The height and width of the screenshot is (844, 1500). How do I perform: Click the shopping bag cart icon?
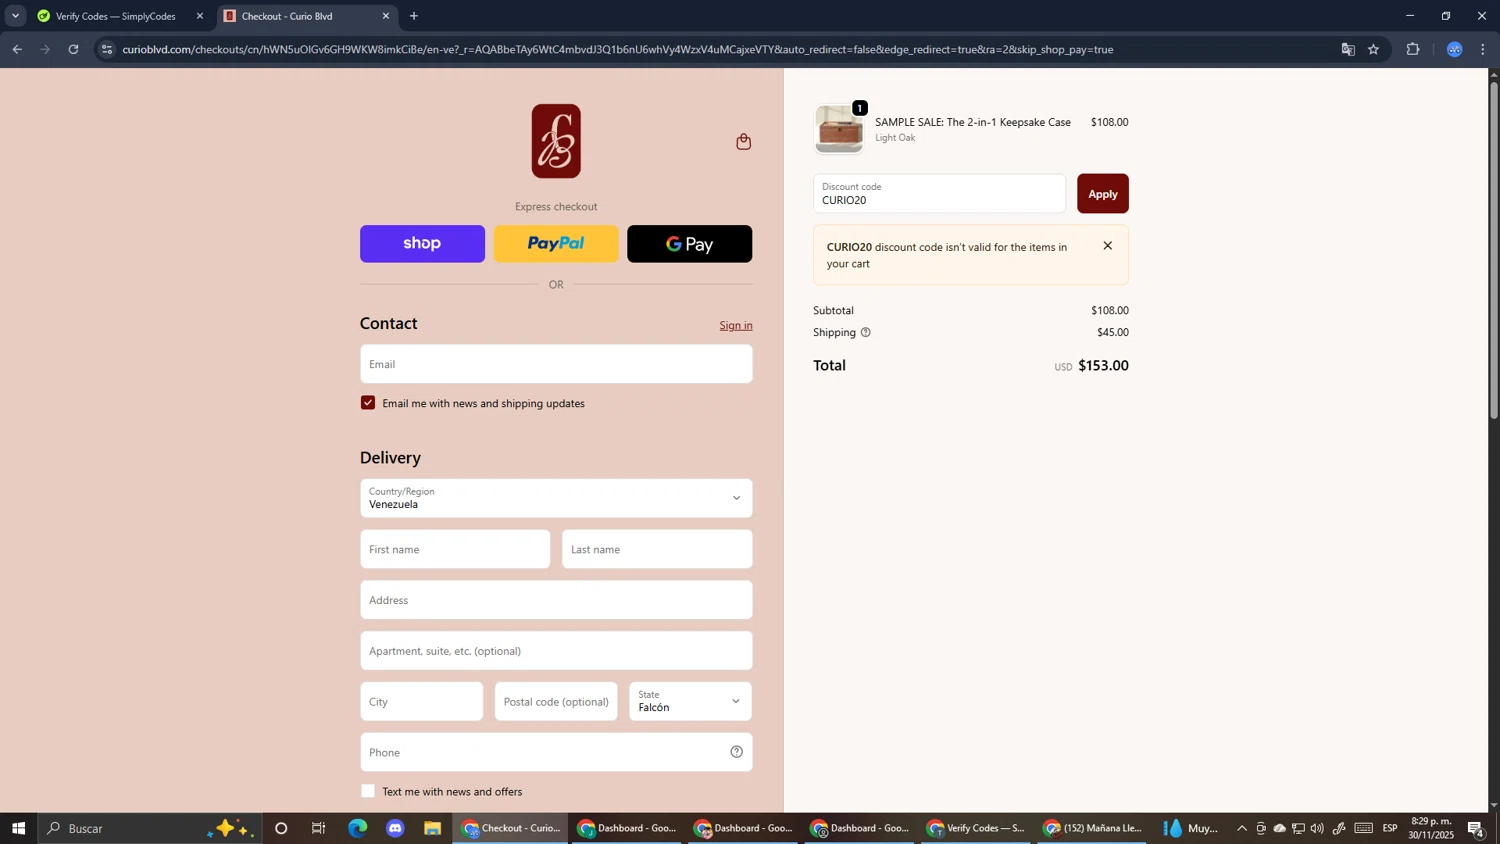coord(743,142)
